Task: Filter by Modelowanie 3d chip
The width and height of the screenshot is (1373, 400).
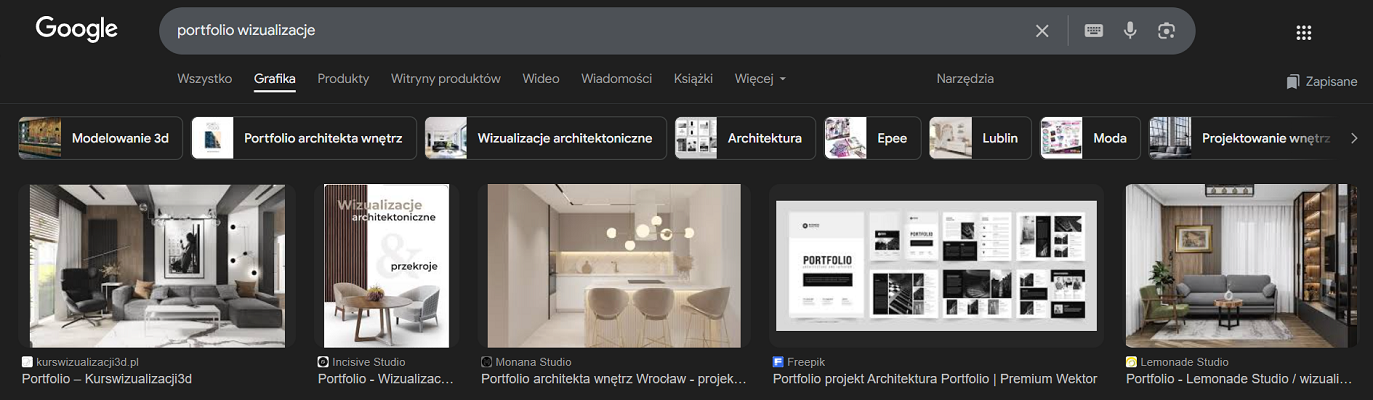Action: [x=101, y=138]
